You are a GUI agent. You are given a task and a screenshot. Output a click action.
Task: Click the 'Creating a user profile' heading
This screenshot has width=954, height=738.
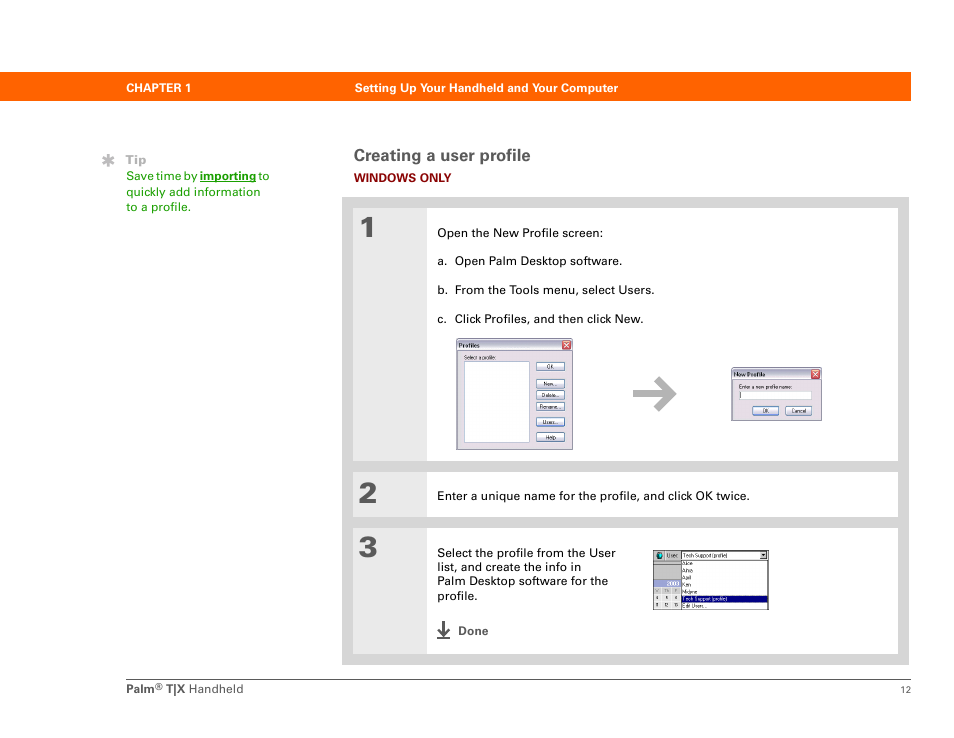coord(442,155)
